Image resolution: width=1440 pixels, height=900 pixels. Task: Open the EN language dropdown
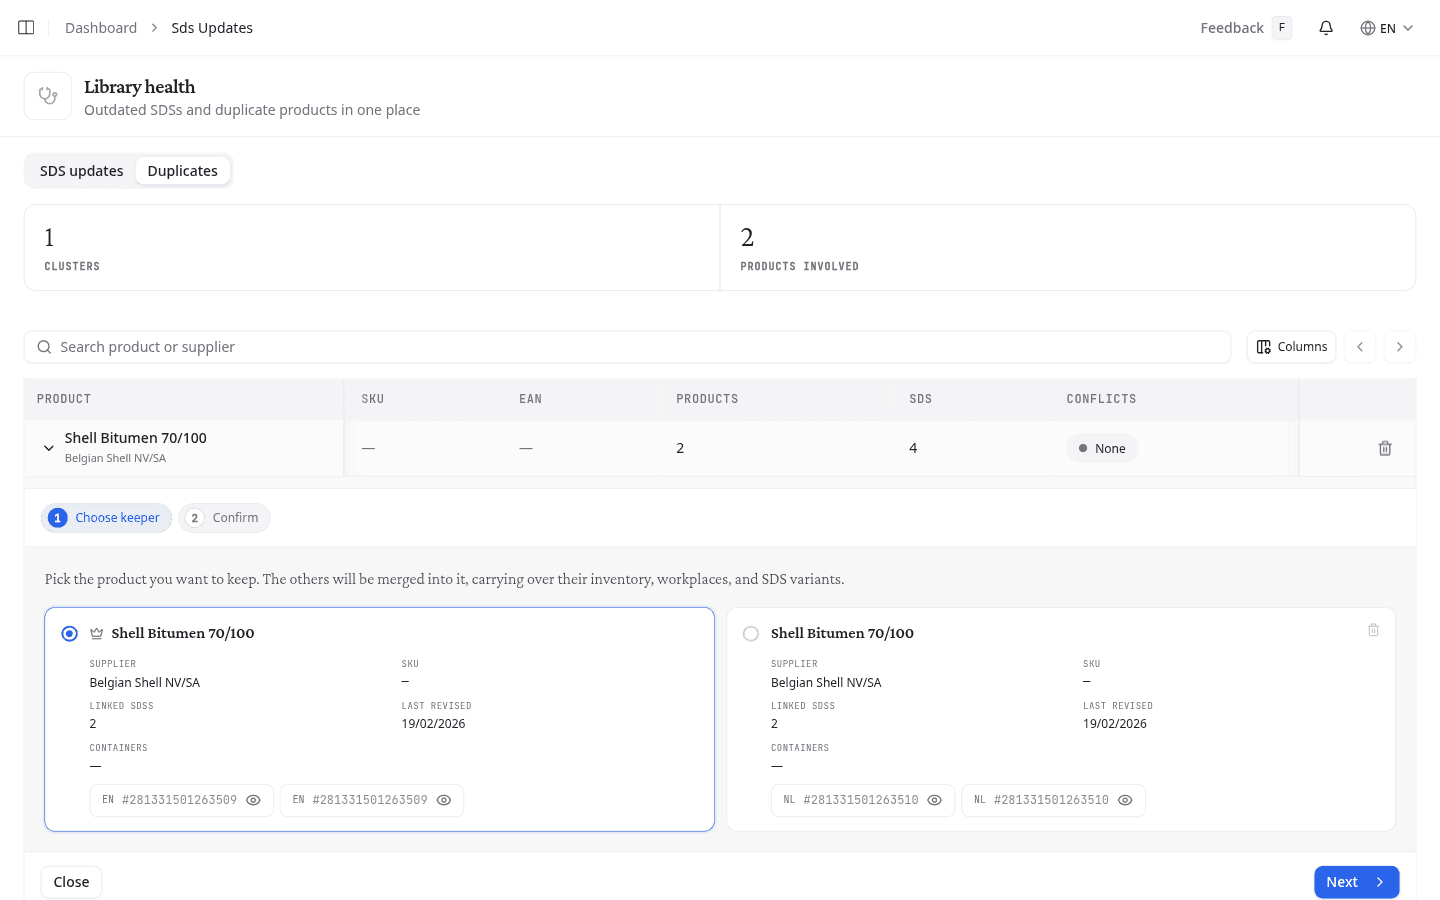[1387, 28]
